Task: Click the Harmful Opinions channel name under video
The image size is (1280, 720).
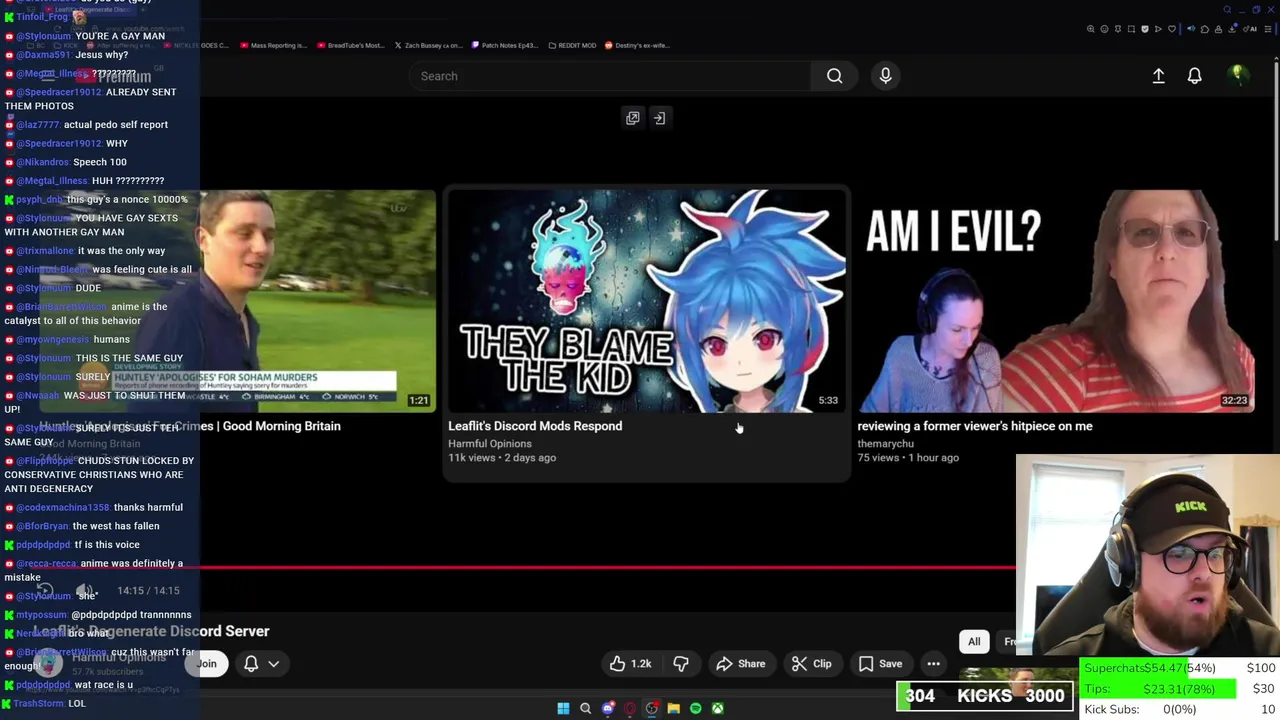Action: coord(490,443)
